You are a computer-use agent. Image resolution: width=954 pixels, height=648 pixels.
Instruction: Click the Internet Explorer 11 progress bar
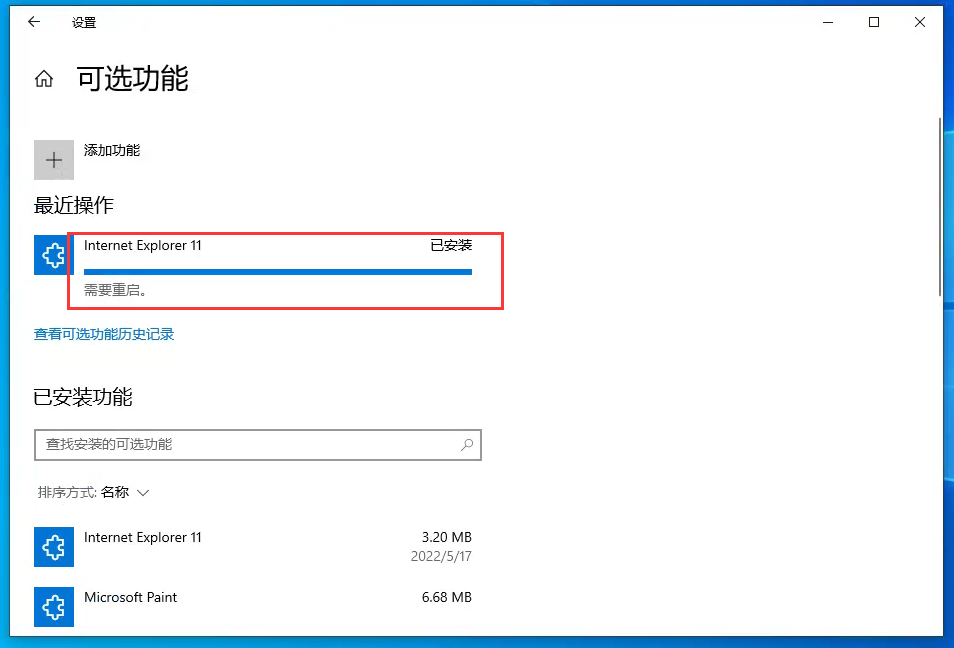pyautogui.click(x=278, y=272)
